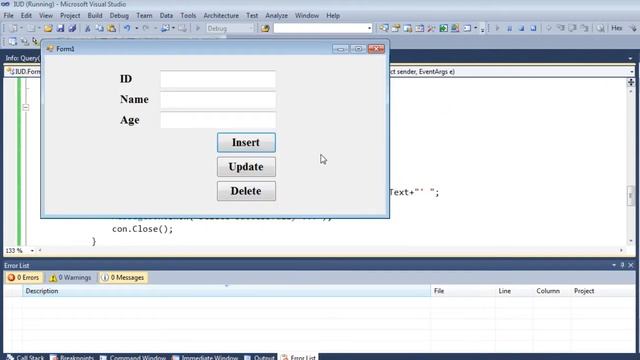Screen dimensions: 640x360
Task: Click the Redo arrow icon
Action: click(x=146, y=28)
